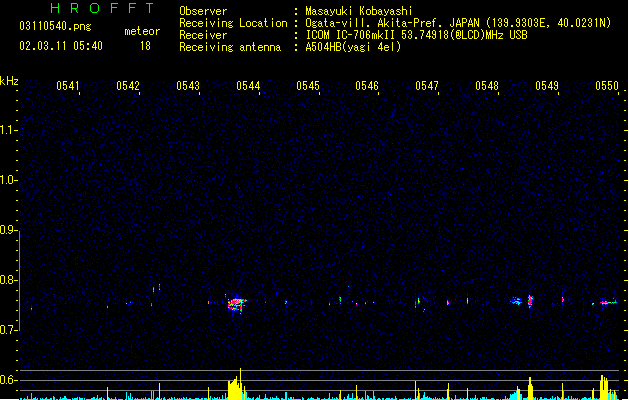Click the A504HB(yagi 4el) antenna text
The width and height of the screenshot is (629, 400).
click(353, 47)
